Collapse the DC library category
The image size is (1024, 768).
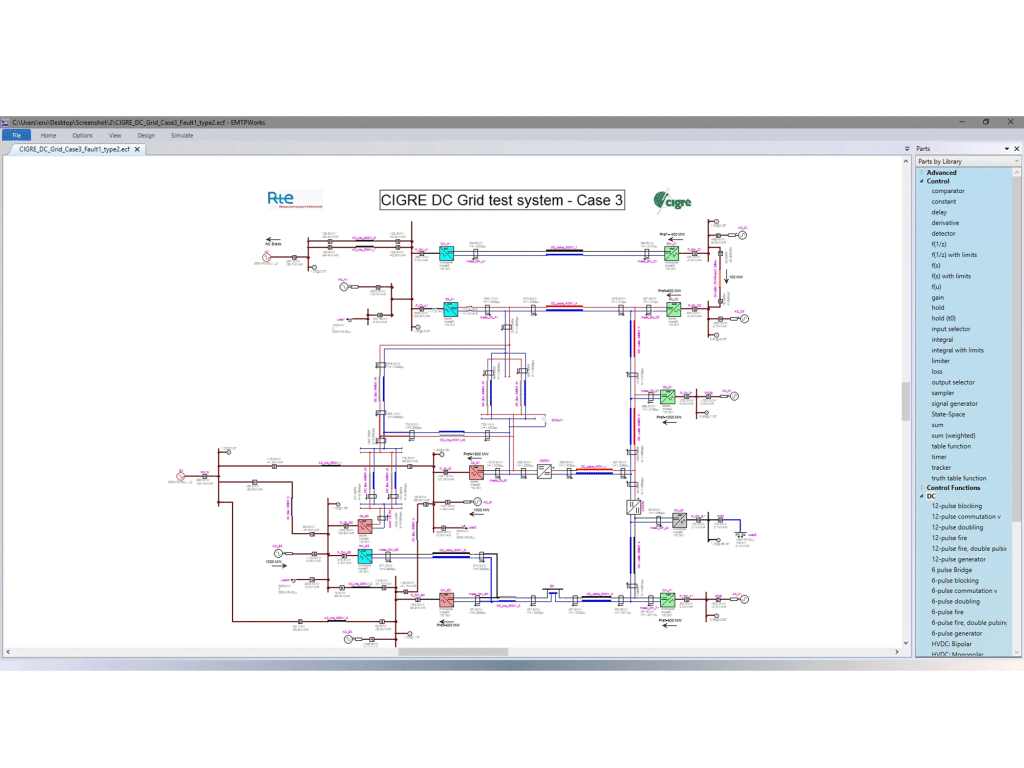[x=922, y=496]
